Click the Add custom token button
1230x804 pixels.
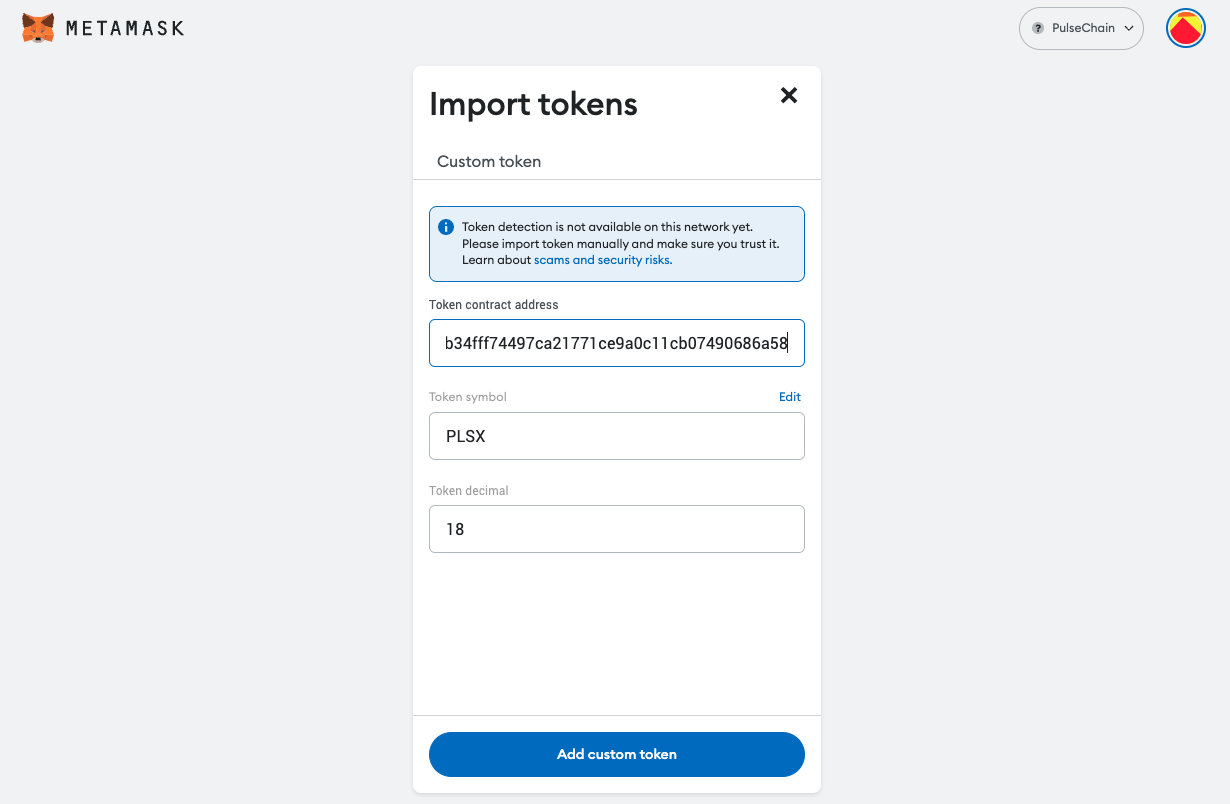point(617,754)
